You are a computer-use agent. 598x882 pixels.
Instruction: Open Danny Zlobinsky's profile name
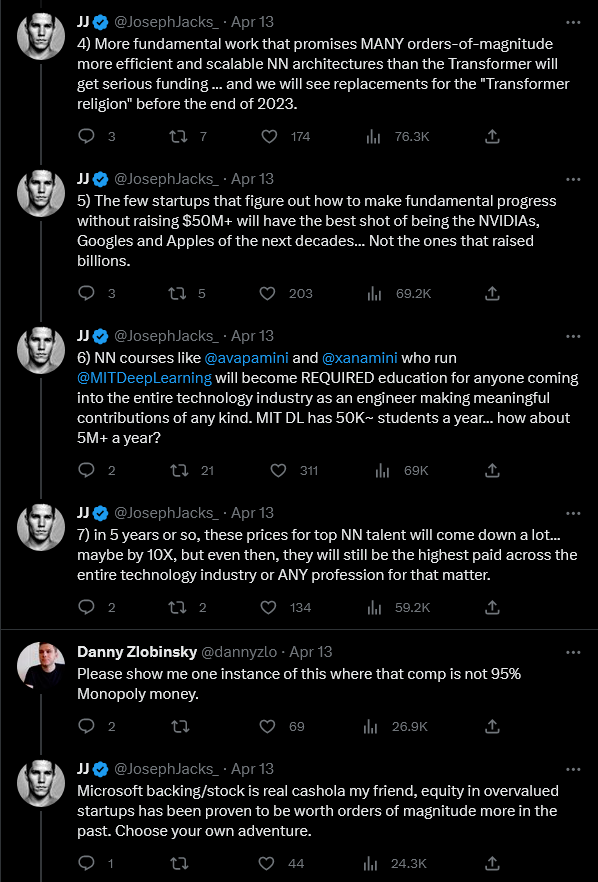click(137, 652)
